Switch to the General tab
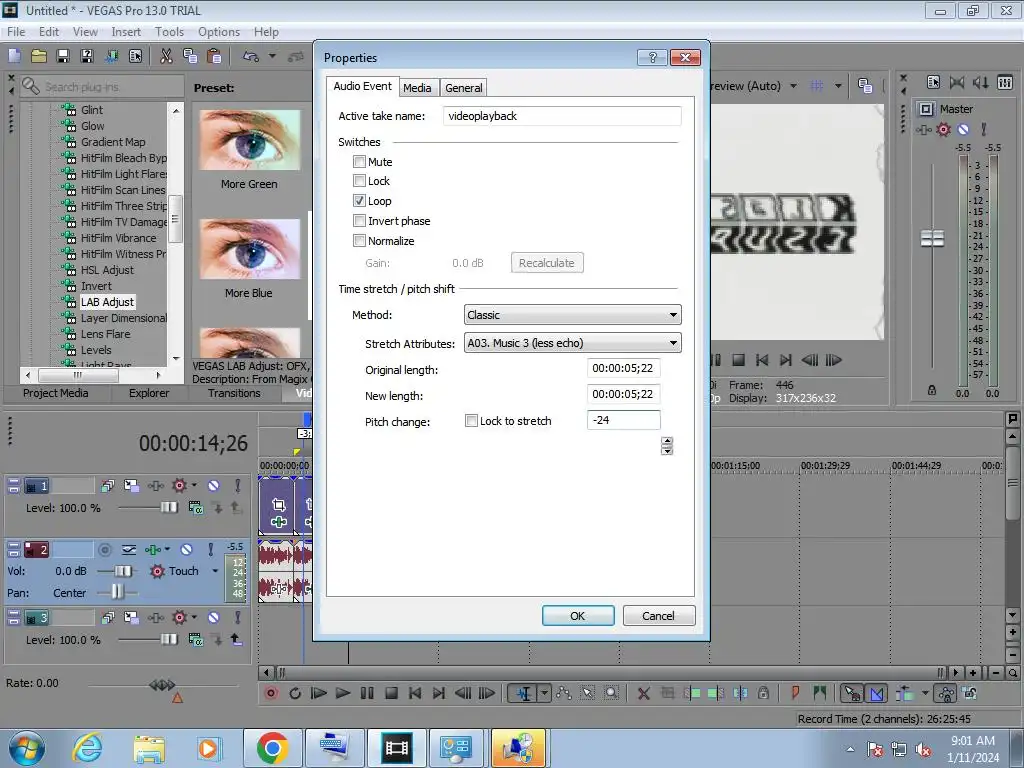The height and width of the screenshot is (768, 1024). [x=464, y=88]
